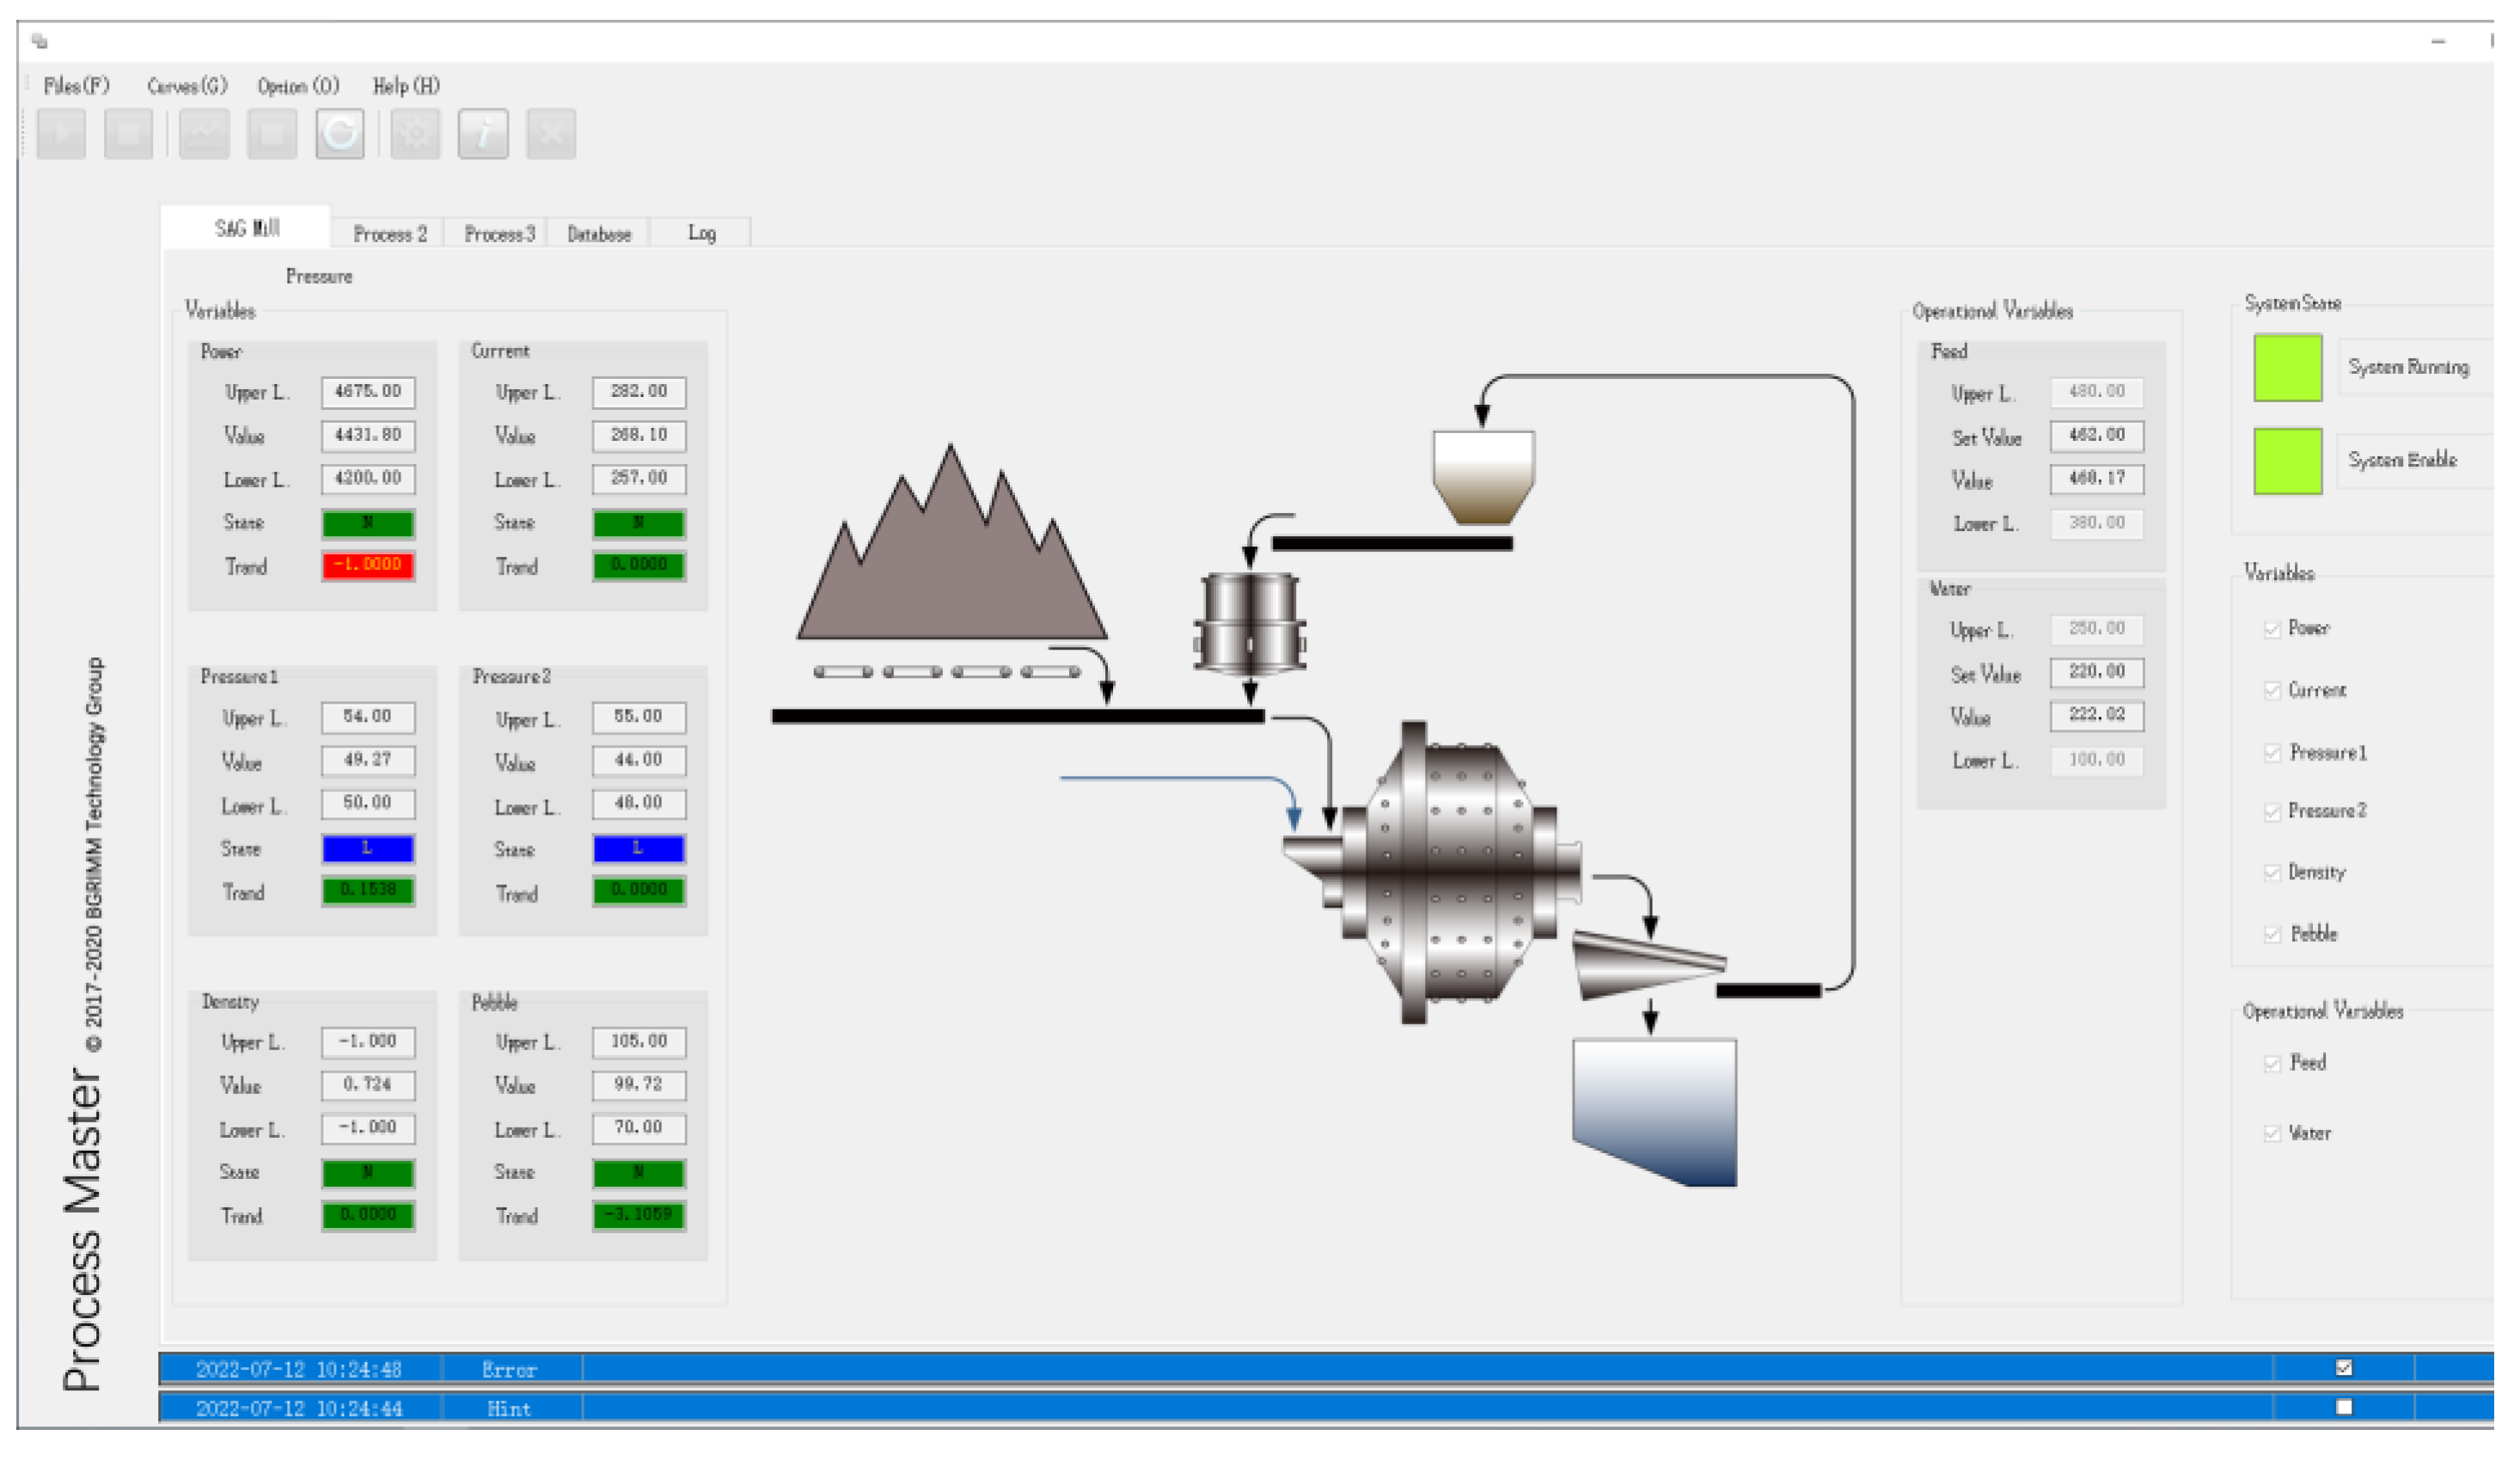
Task: Click the circular Refresh toolbar icon
Action: click(340, 134)
